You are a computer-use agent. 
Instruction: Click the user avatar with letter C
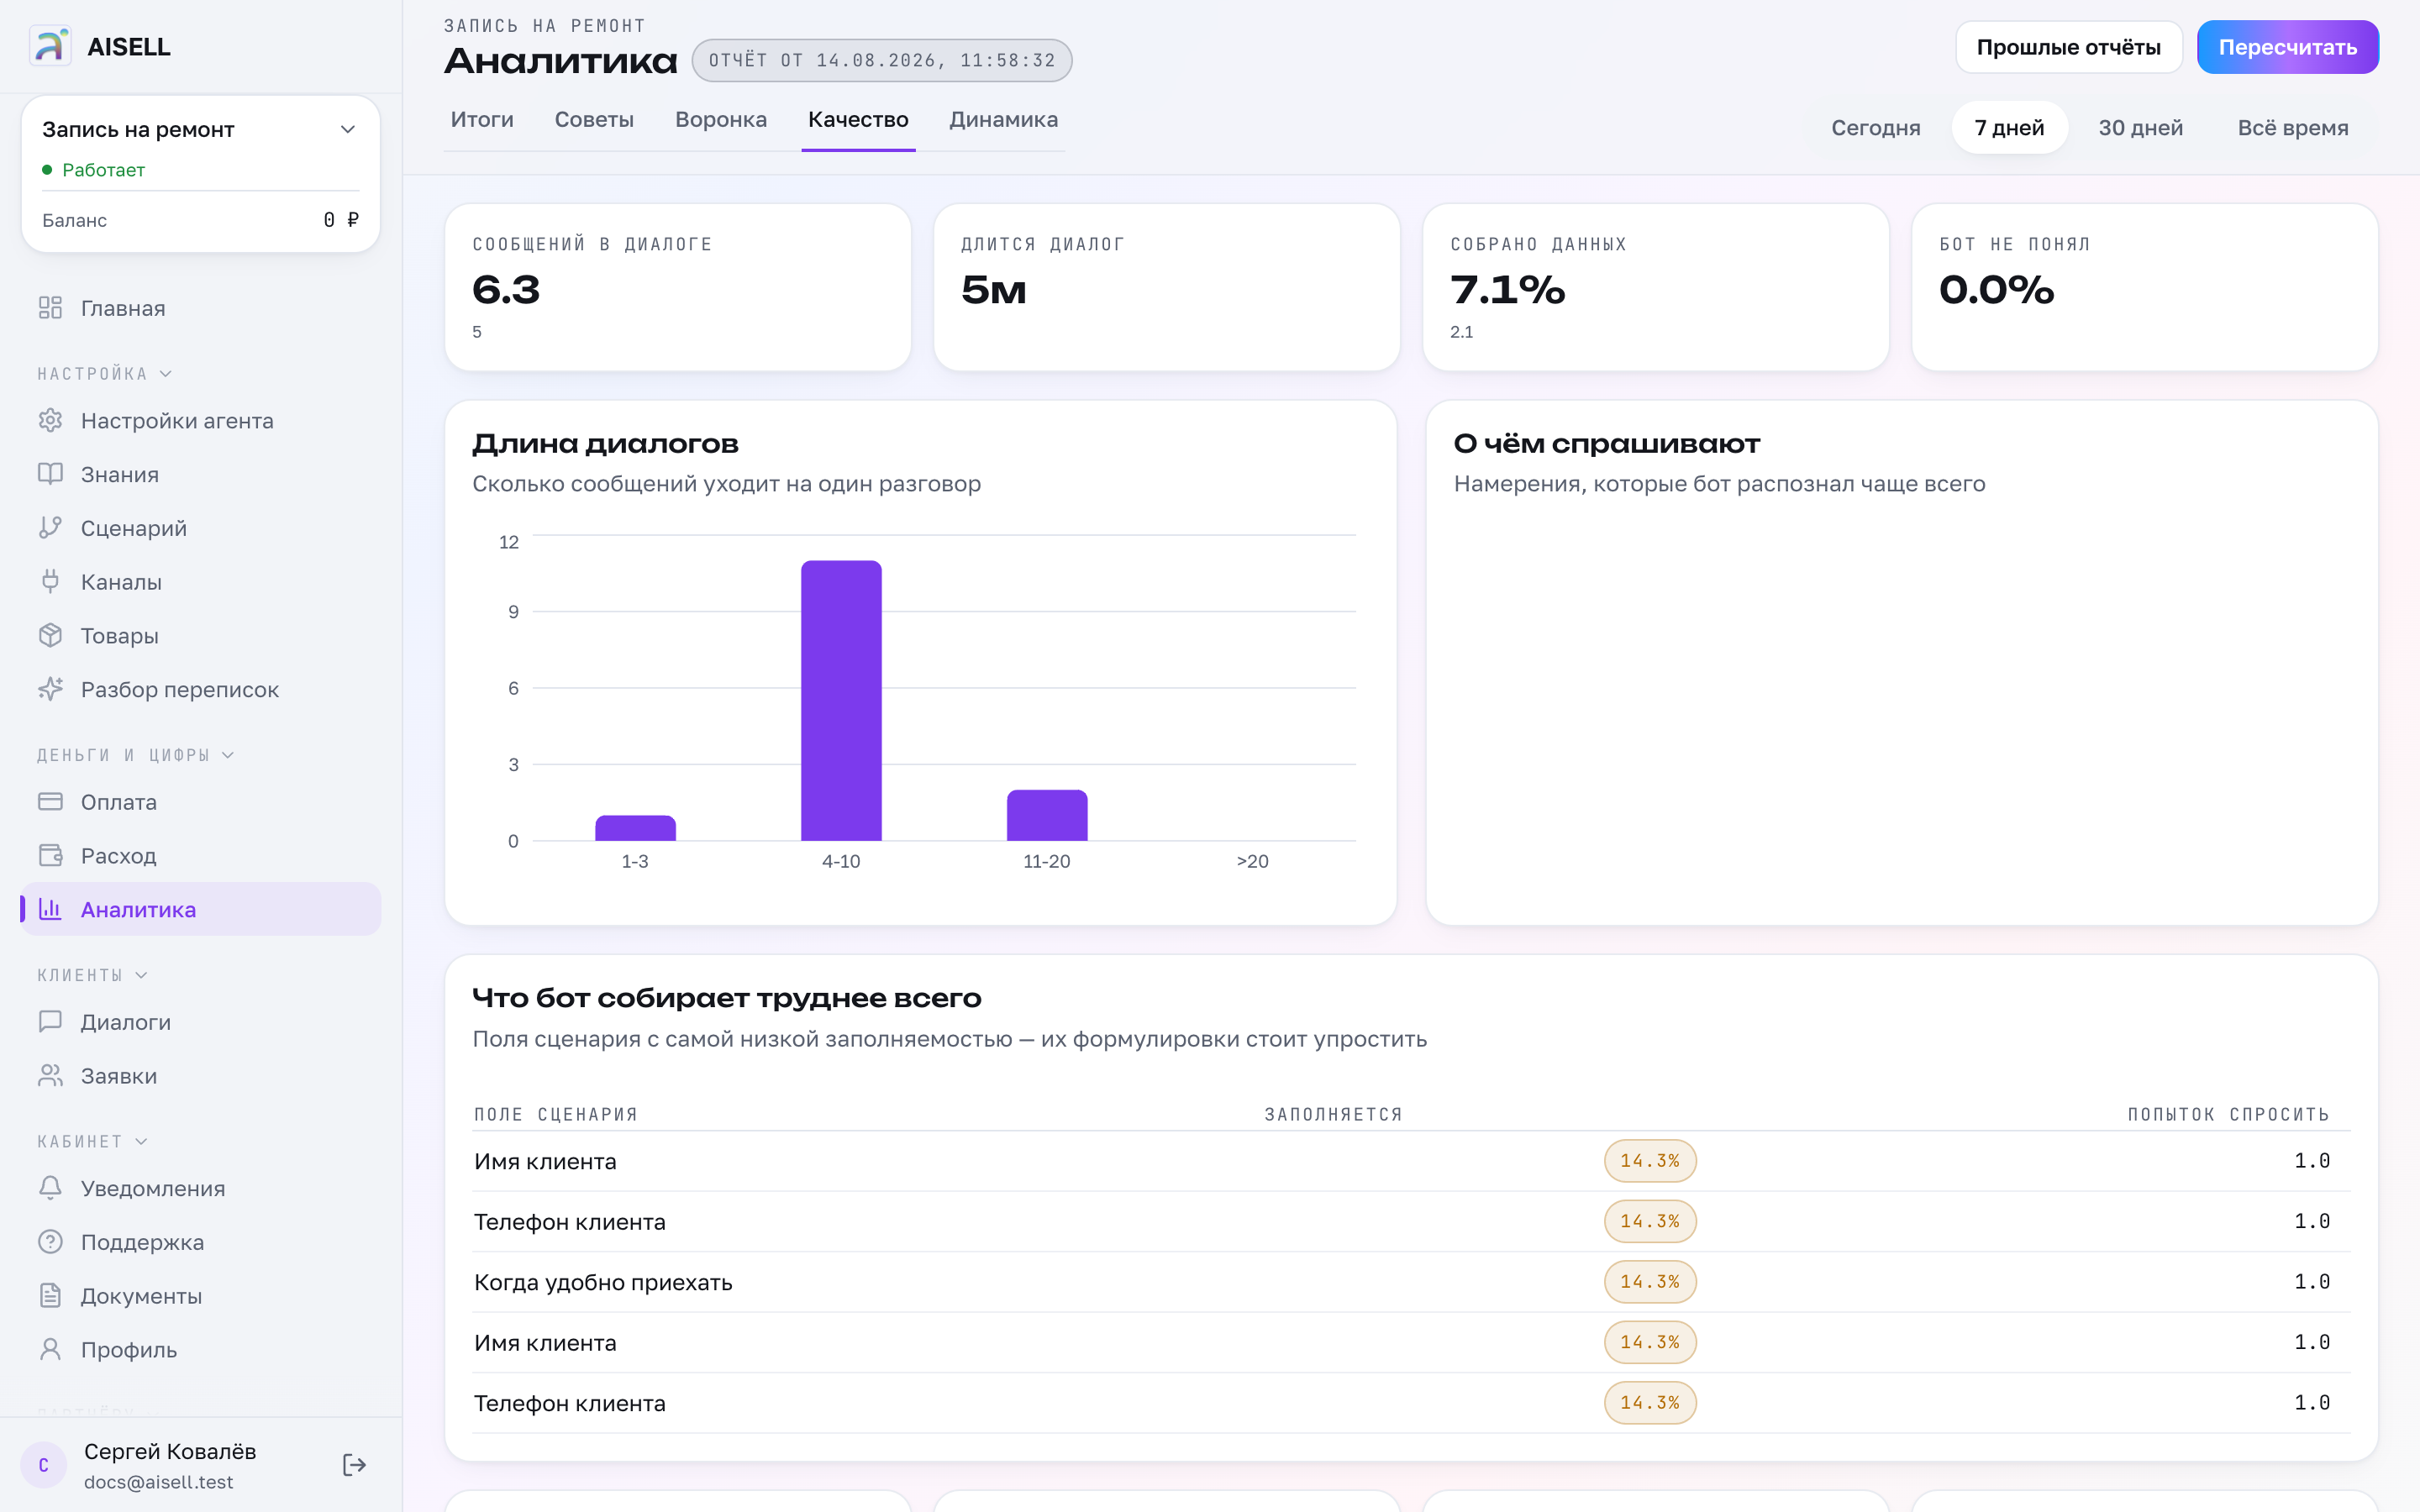(44, 1466)
